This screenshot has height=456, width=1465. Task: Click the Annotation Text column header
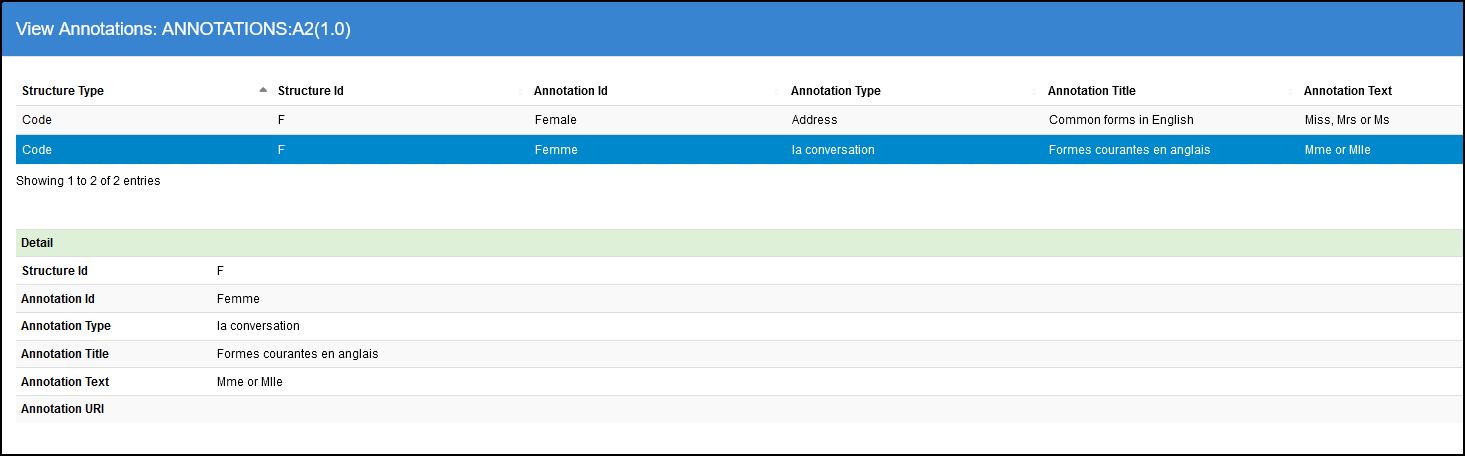tap(1348, 91)
